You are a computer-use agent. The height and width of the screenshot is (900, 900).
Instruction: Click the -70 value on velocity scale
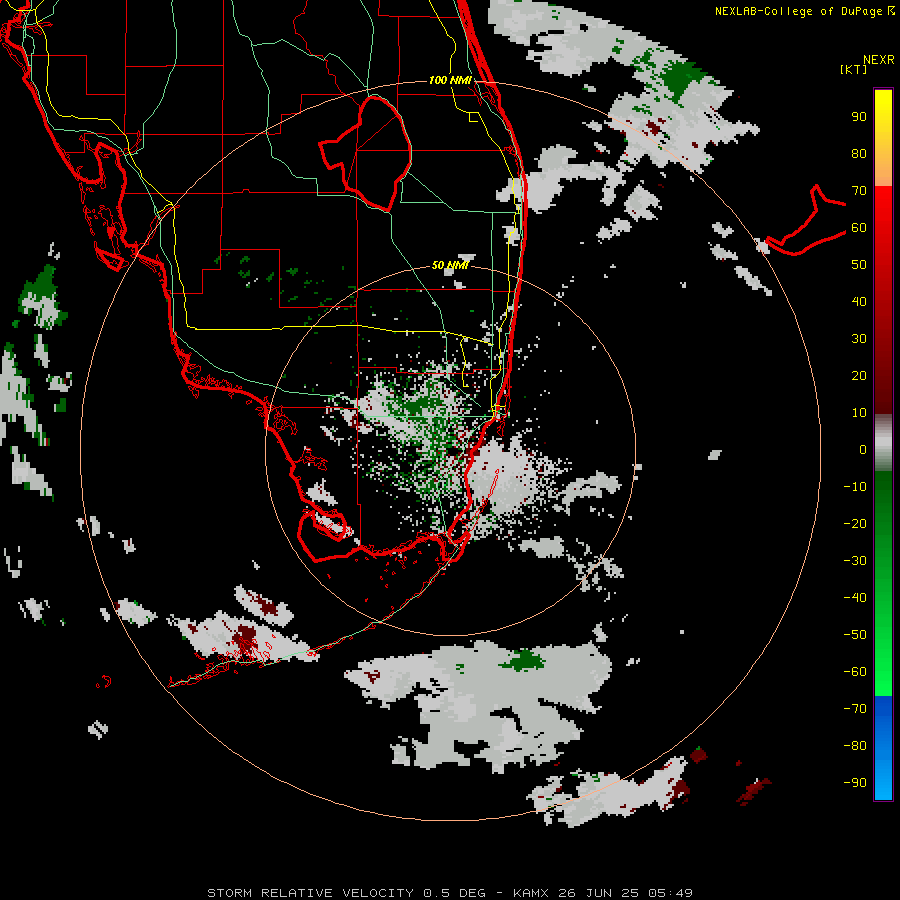tap(855, 708)
